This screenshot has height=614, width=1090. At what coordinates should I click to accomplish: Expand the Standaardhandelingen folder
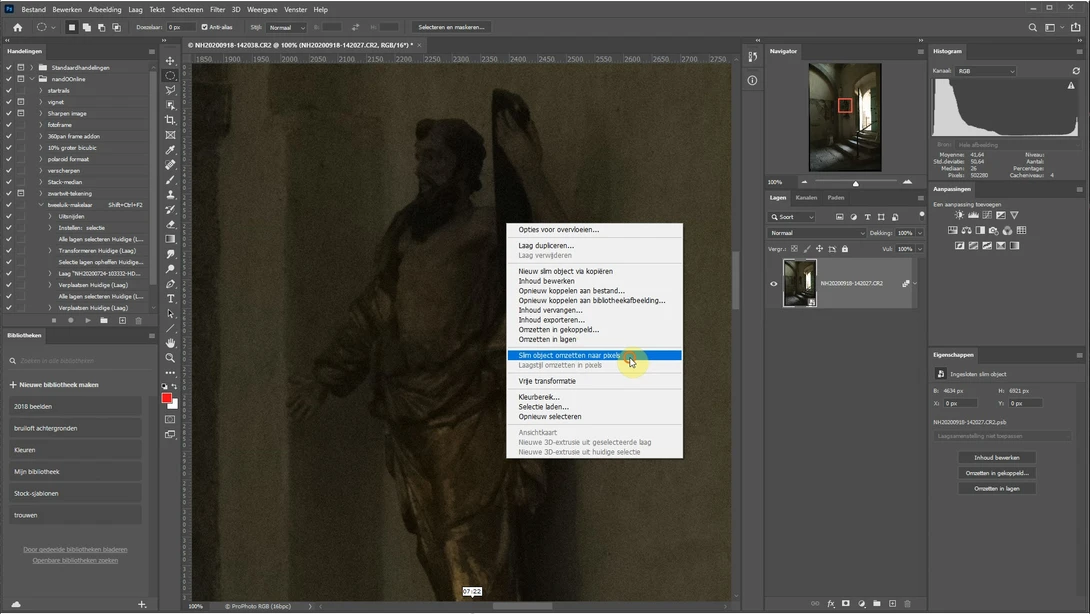click(31, 67)
